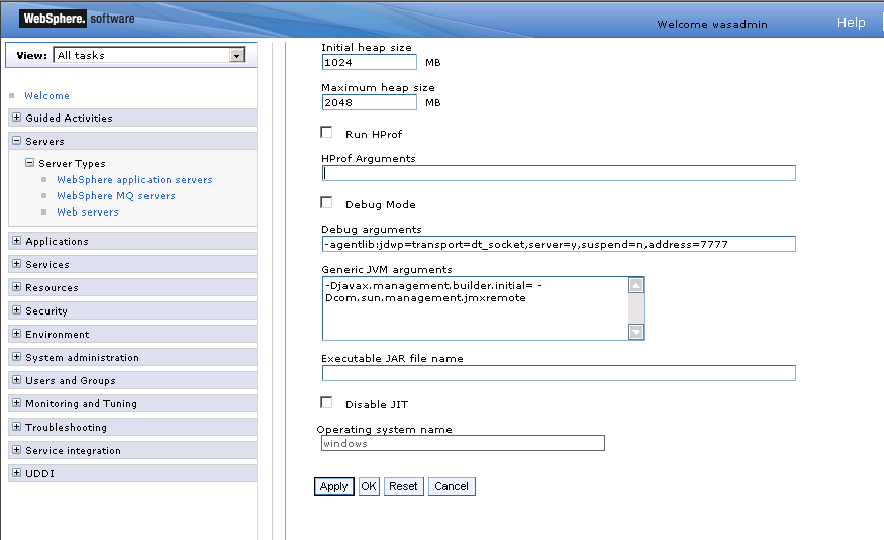The width and height of the screenshot is (884, 540).
Task: Expand the Security section
Action: tap(16, 310)
